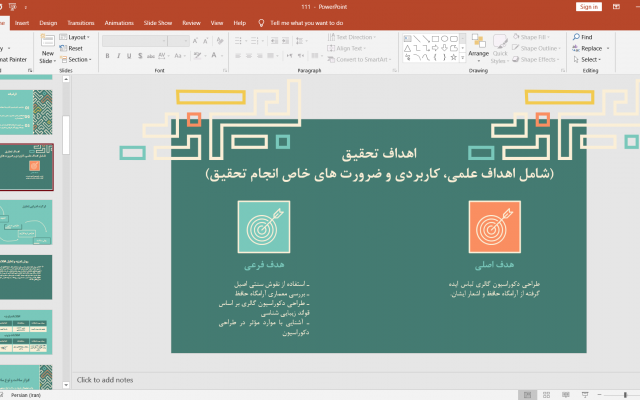Start Slide Show from status bar

pos(585,395)
